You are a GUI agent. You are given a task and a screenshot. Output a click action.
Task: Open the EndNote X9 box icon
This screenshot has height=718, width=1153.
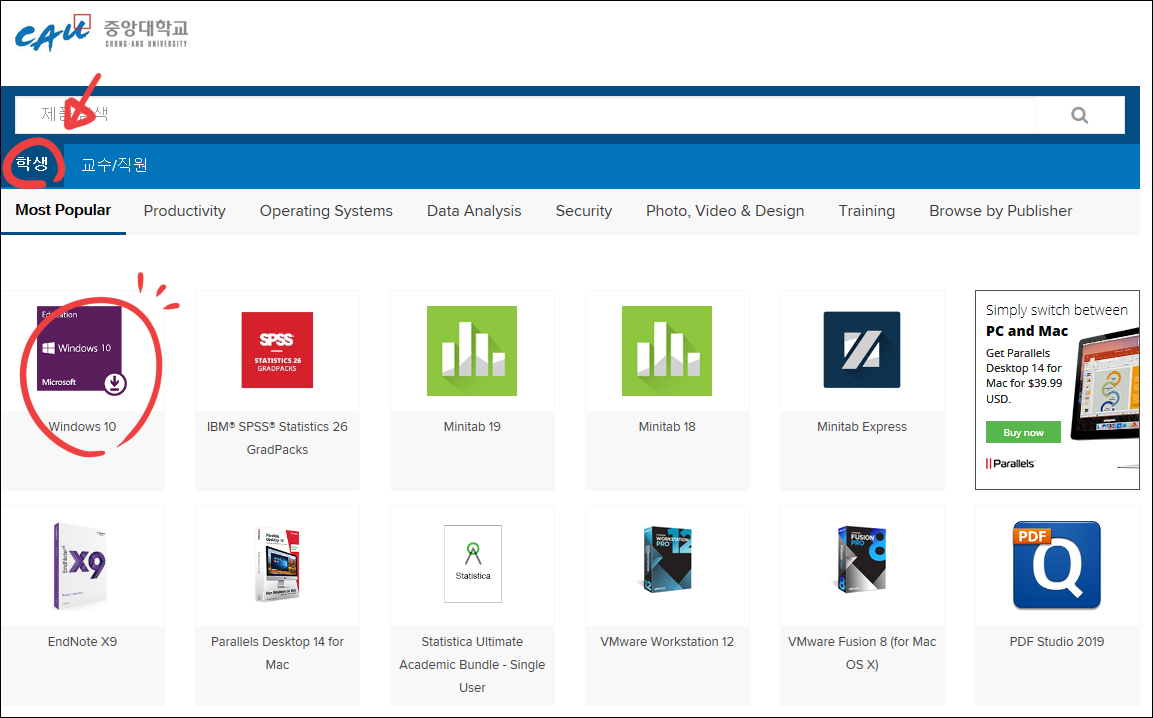(81, 566)
